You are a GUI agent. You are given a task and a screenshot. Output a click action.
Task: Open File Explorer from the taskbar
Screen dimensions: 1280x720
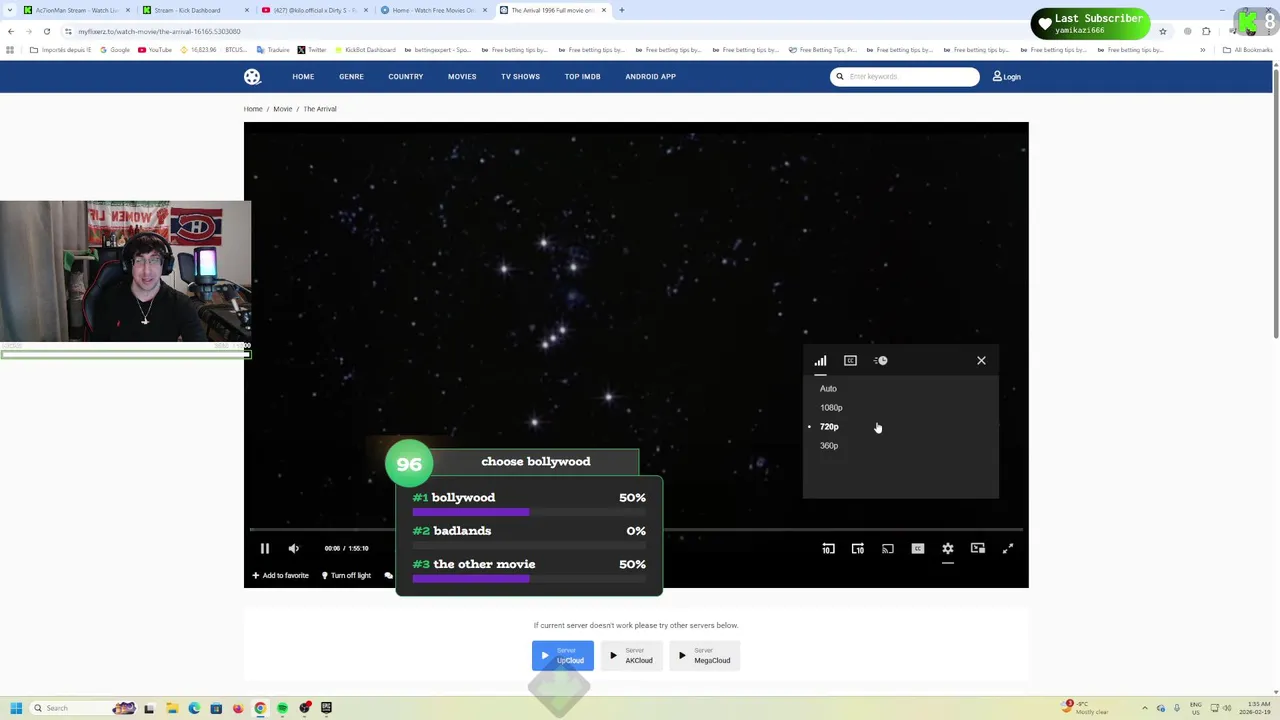coord(171,708)
